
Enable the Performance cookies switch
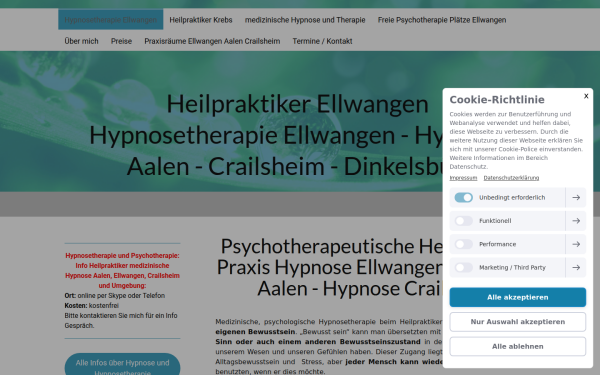click(463, 244)
